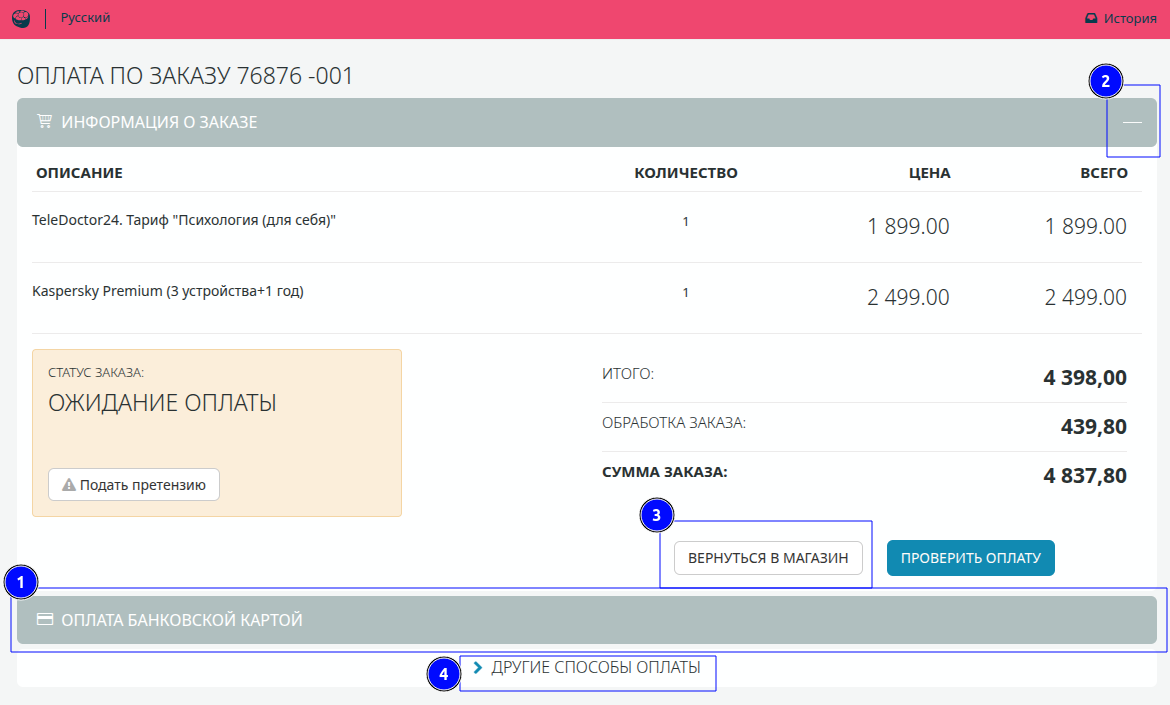Image resolution: width=1170 pixels, height=705 pixels.
Task: Click the site logo icon in the top bar
Action: (x=21, y=19)
